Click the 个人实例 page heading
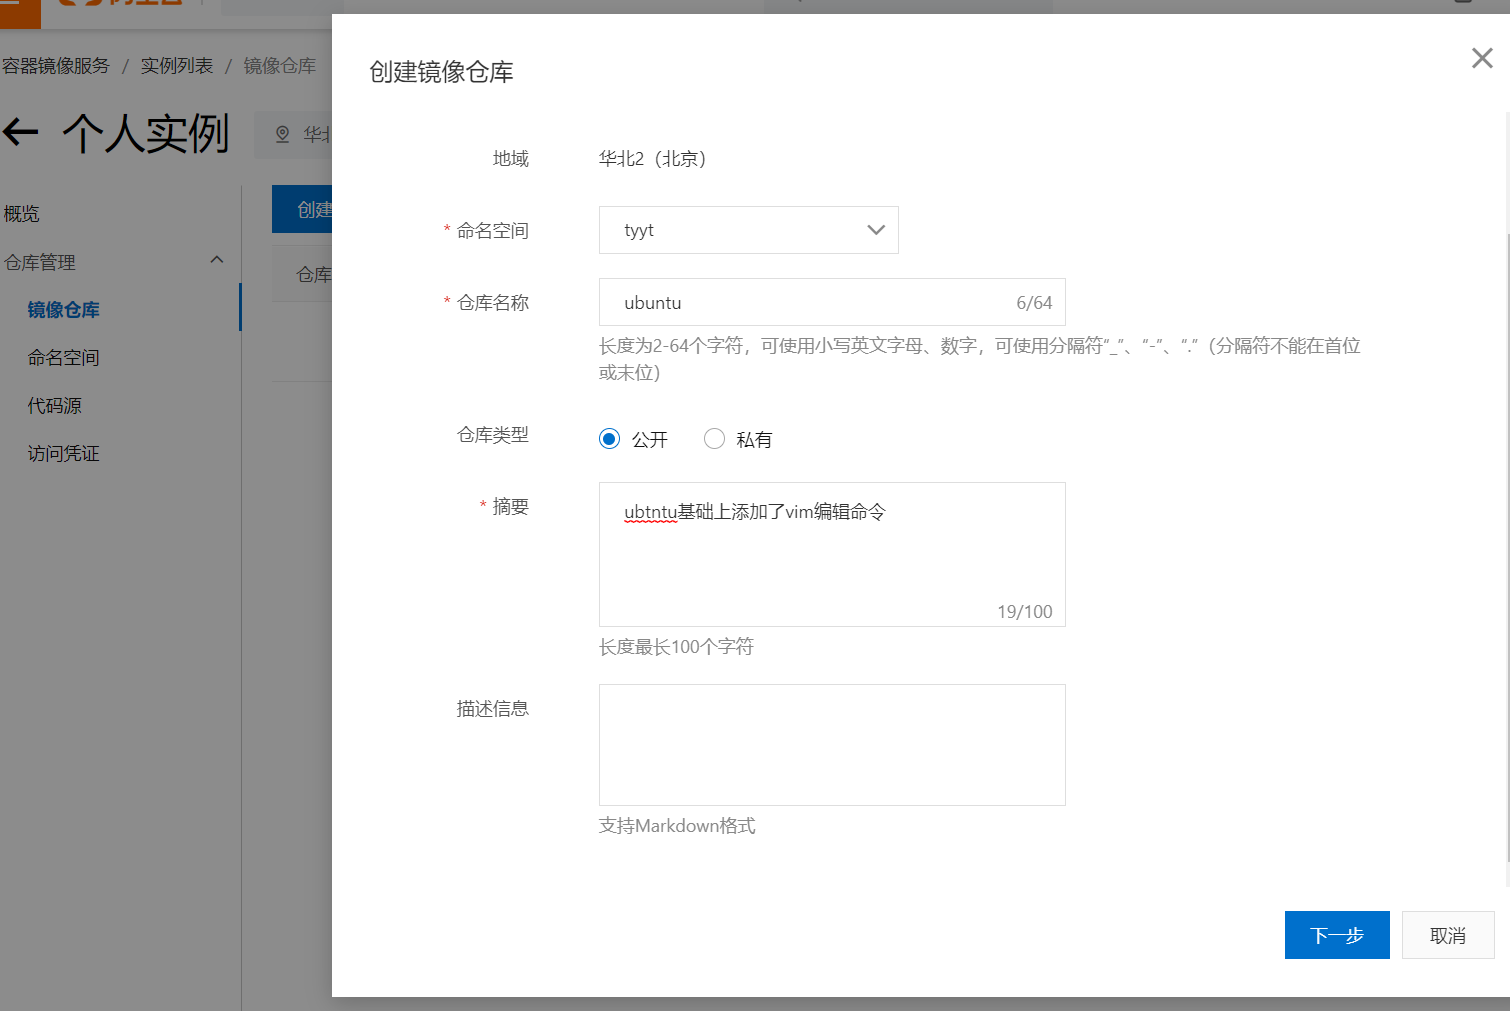The width and height of the screenshot is (1510, 1011). click(x=146, y=133)
